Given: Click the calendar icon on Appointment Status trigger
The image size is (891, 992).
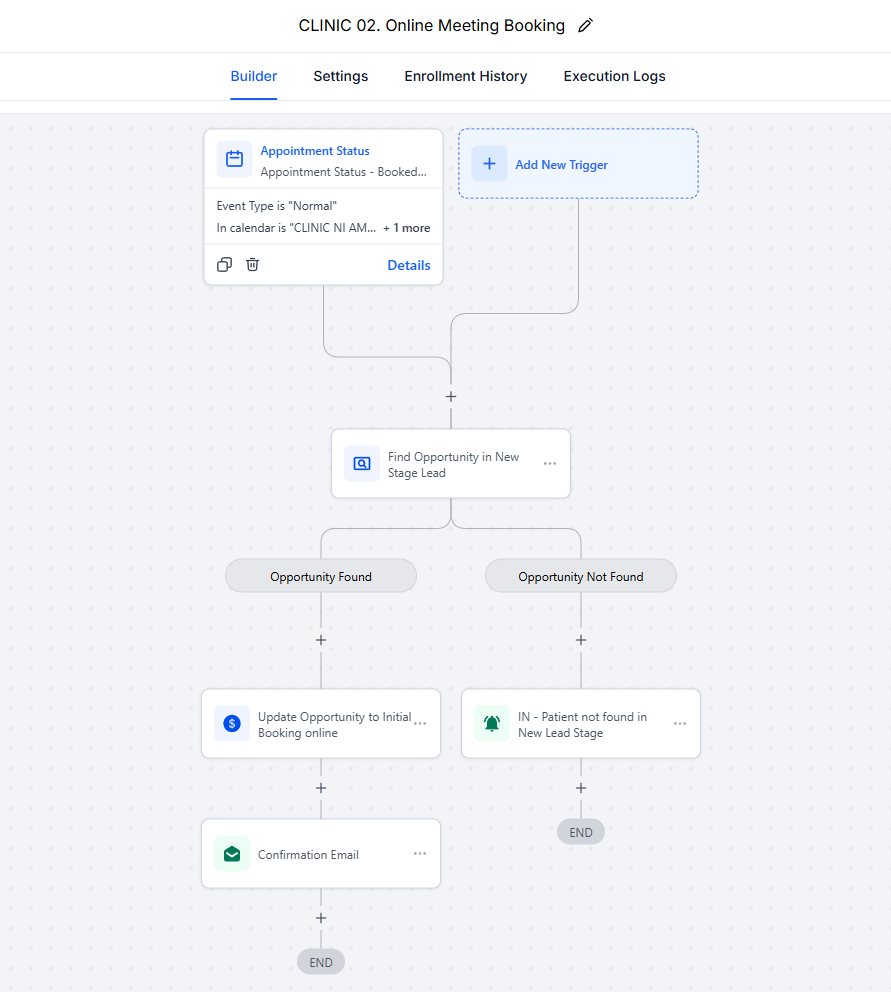Looking at the screenshot, I should [234, 159].
